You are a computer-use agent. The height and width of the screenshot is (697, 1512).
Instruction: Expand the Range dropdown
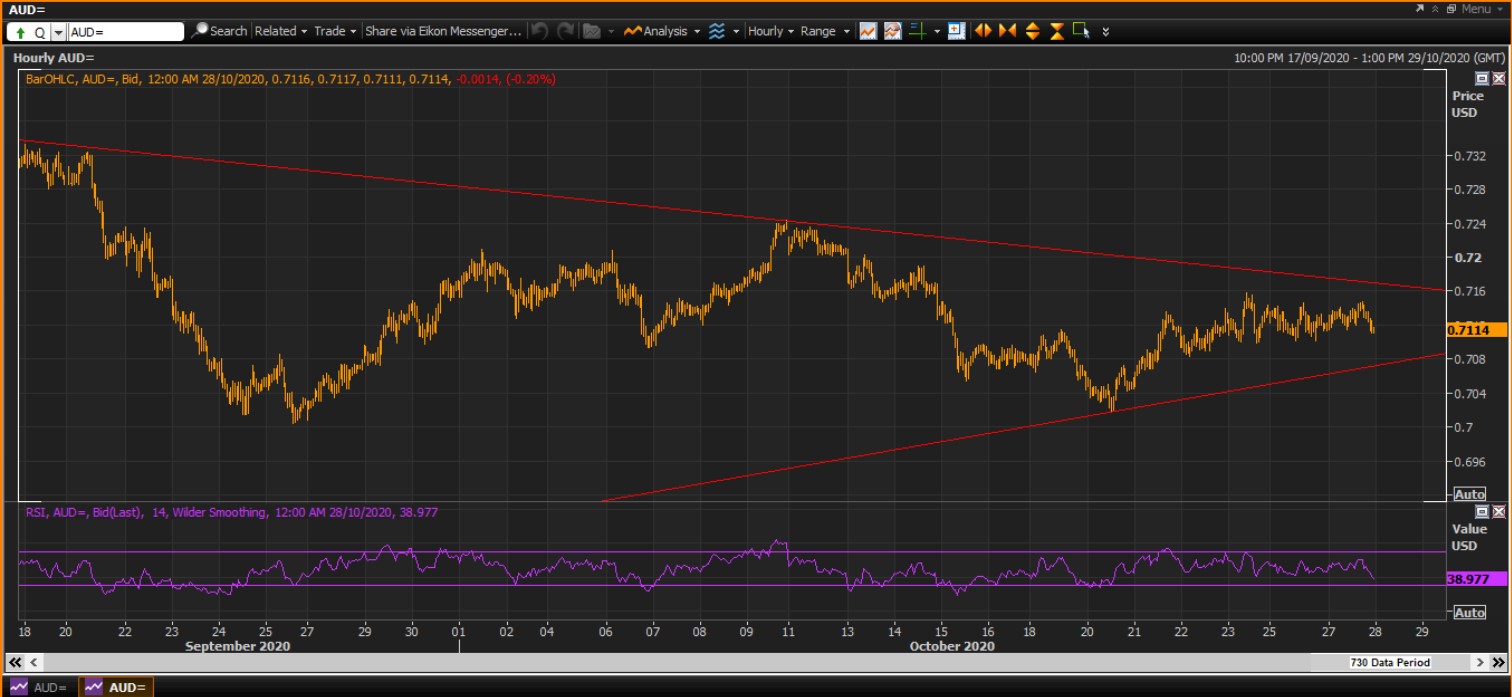tap(824, 31)
